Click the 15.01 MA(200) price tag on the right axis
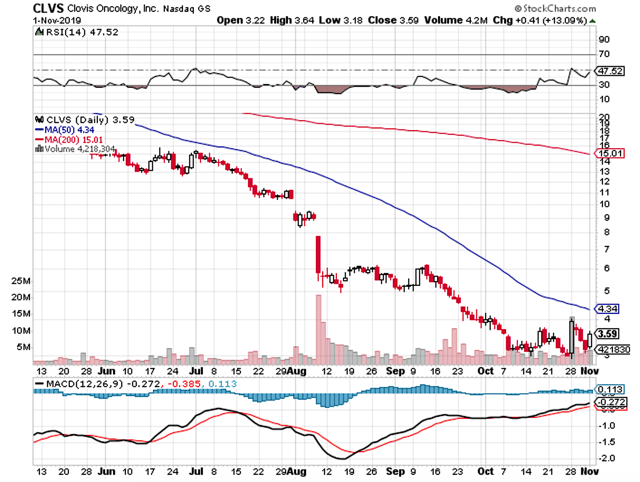The image size is (640, 482). click(610, 153)
